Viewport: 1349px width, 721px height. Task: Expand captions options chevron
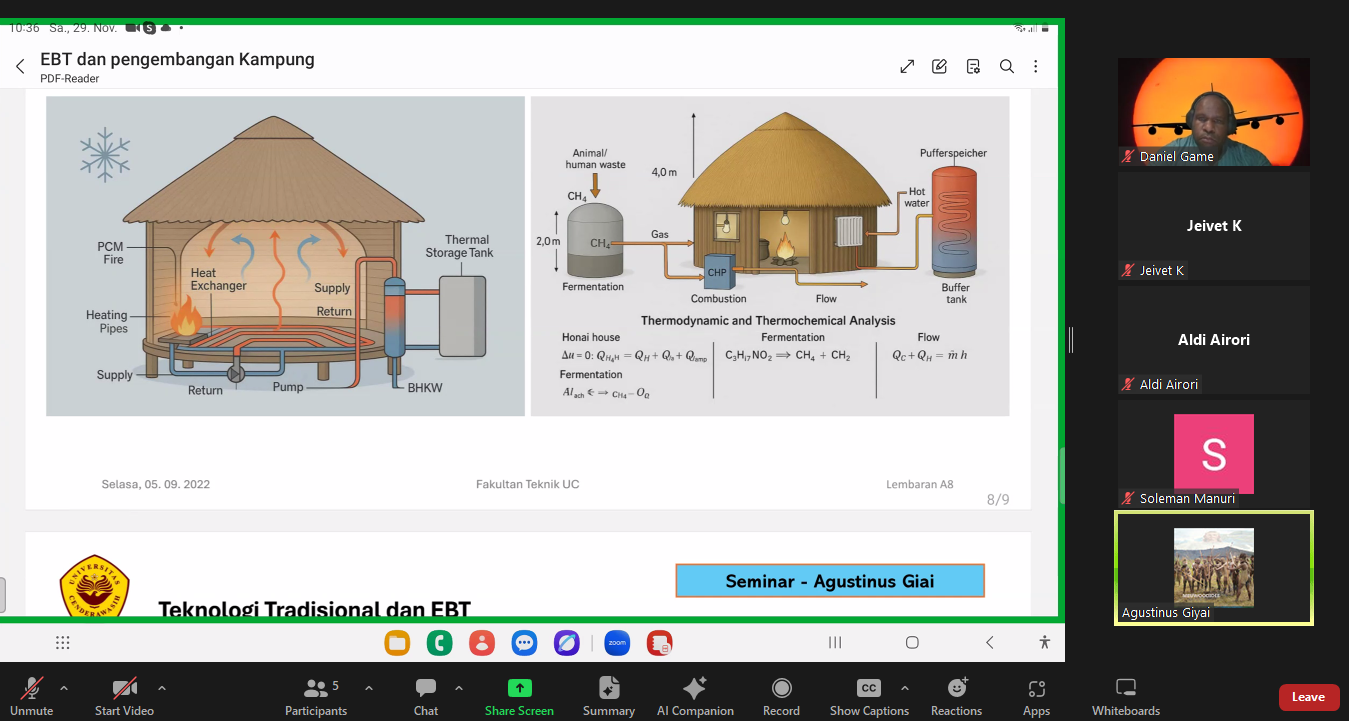click(905, 688)
